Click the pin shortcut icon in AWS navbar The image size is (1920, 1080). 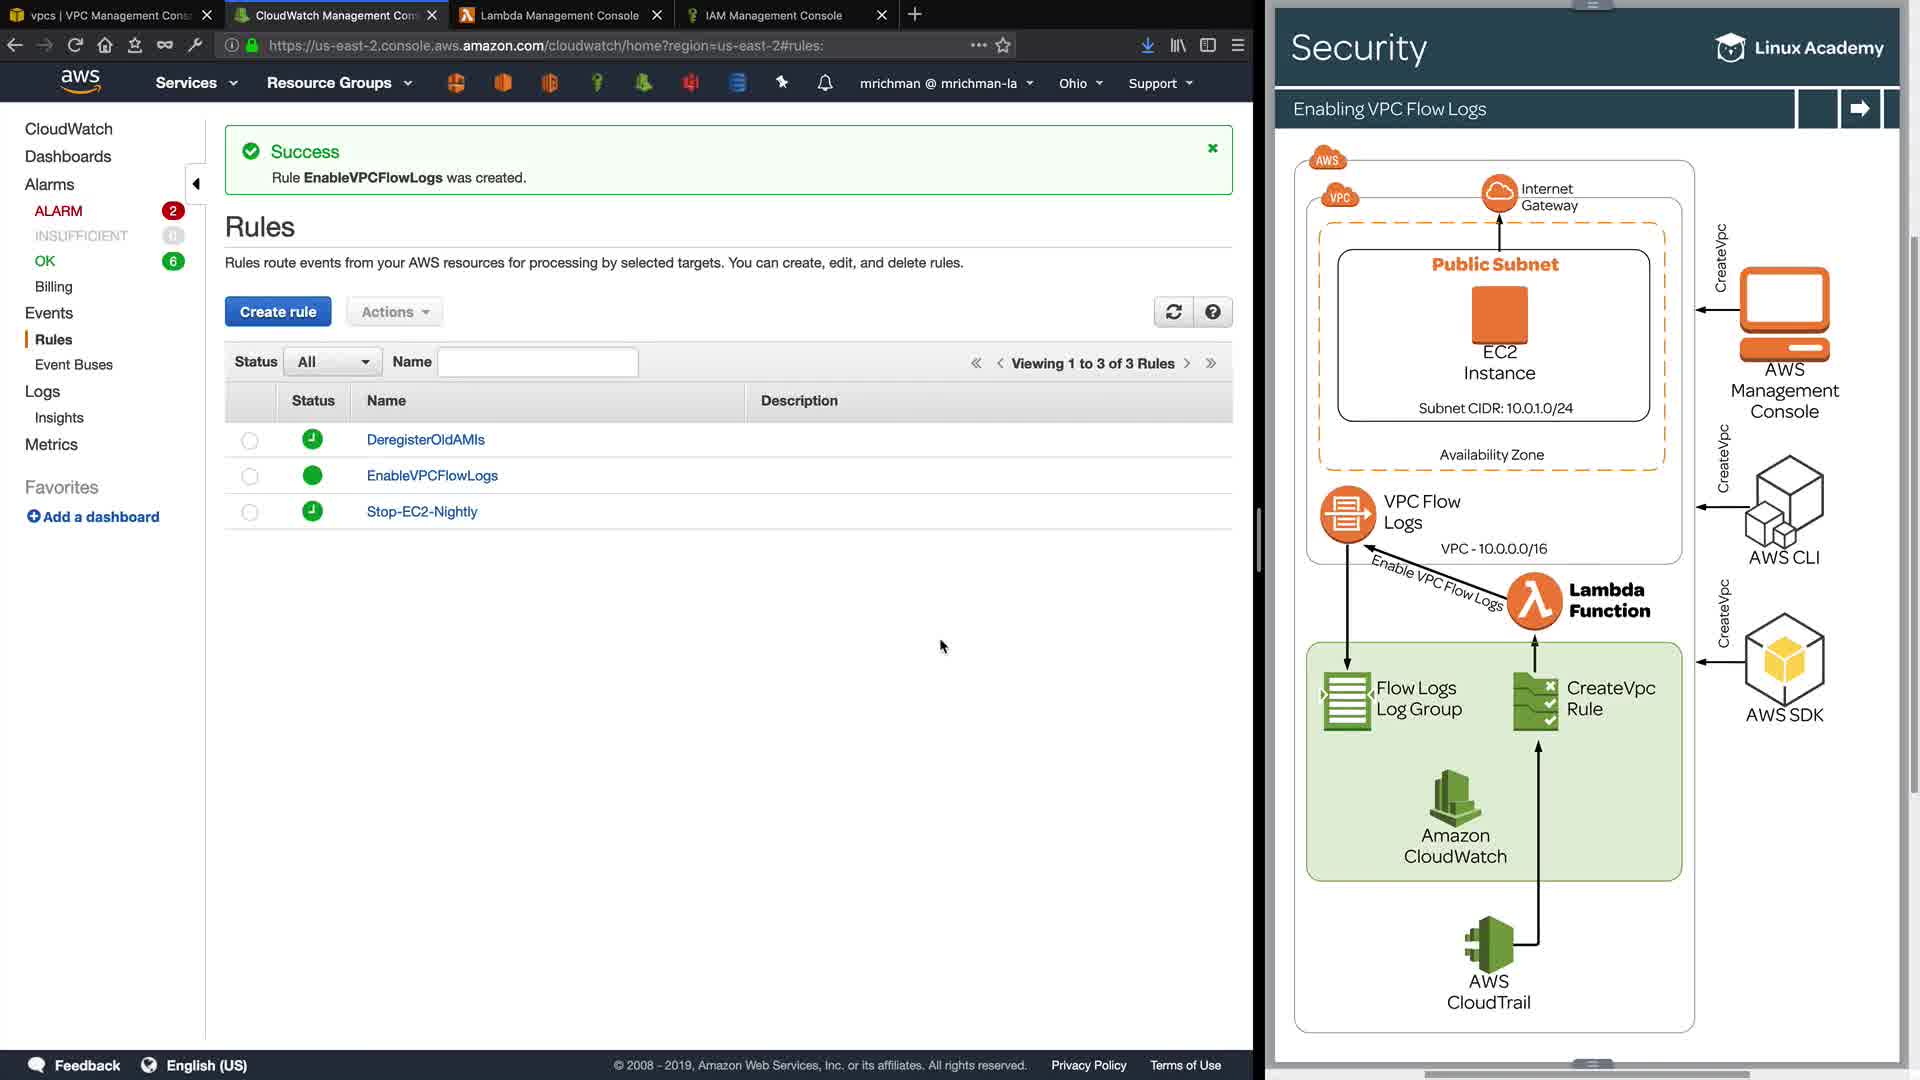[782, 83]
